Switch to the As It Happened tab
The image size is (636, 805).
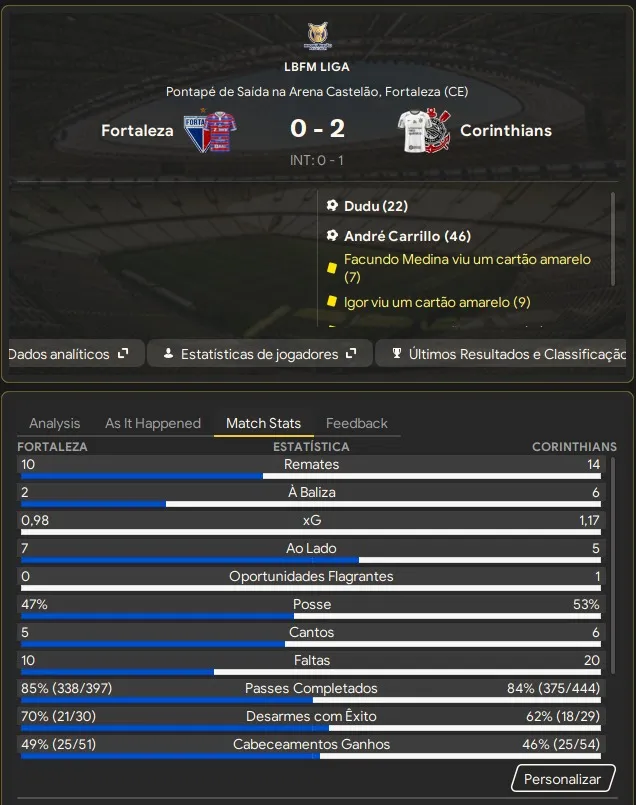(x=153, y=423)
